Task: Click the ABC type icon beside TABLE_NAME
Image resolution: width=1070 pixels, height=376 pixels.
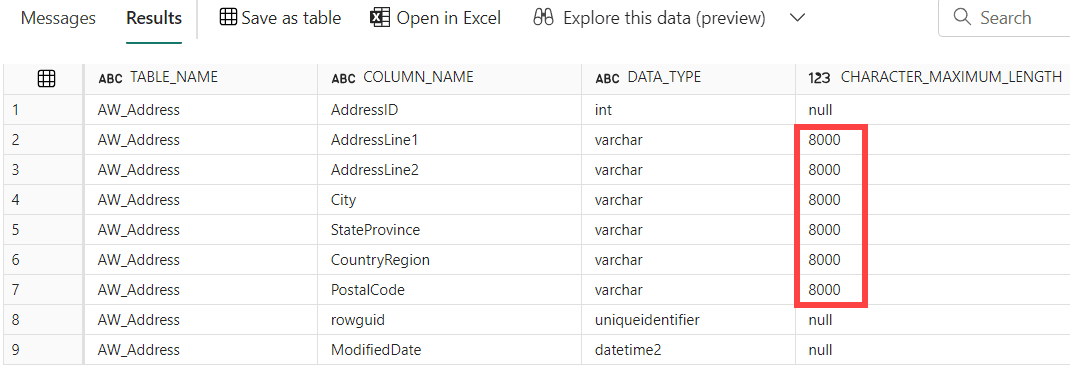Action: click(111, 78)
